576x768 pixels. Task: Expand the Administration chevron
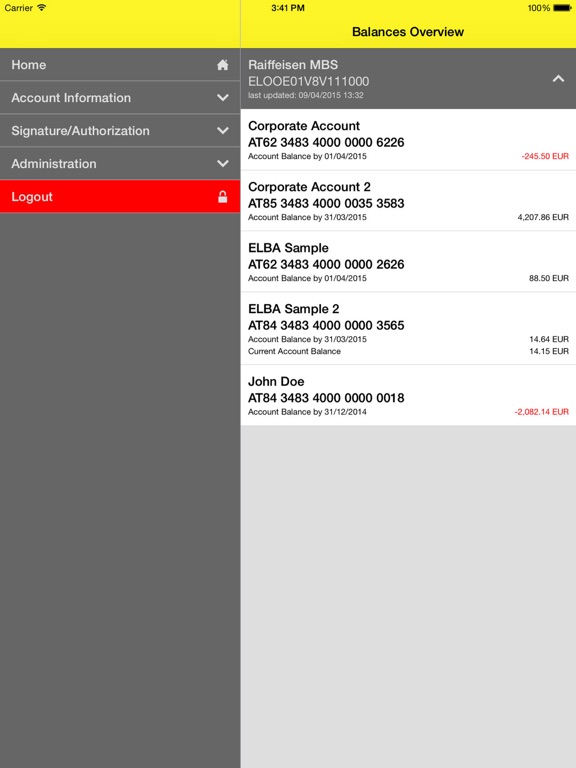222,164
